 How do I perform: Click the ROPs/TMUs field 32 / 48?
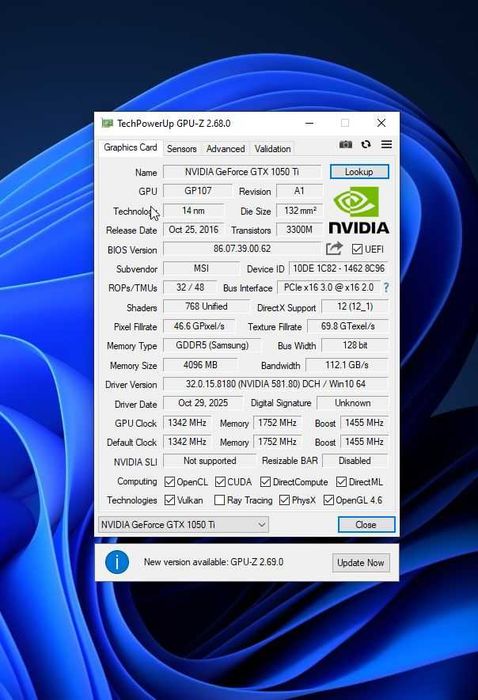(190, 288)
